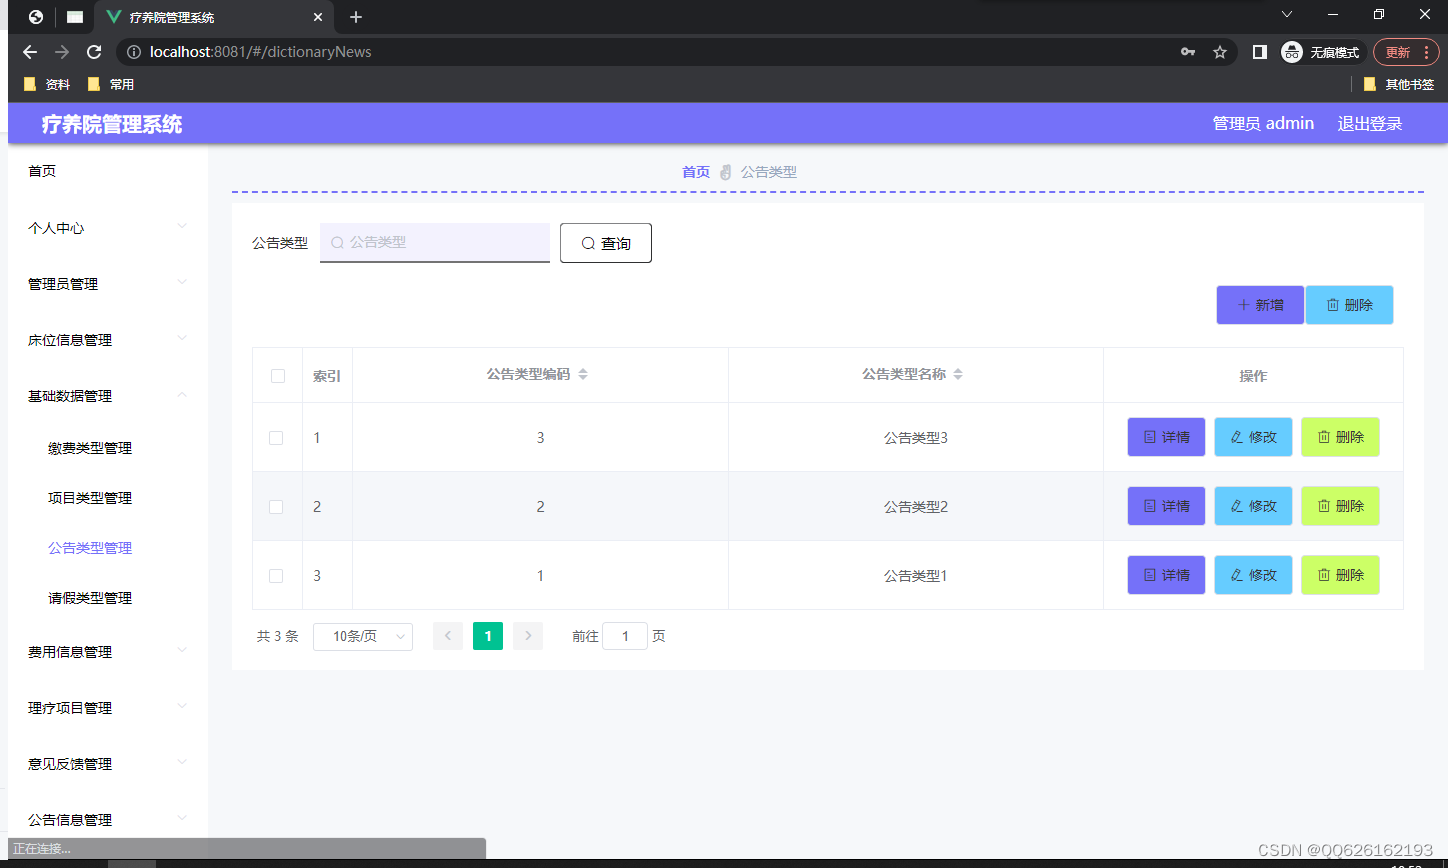Check the row for 公告类型3
The height and width of the screenshot is (868, 1448).
276,438
